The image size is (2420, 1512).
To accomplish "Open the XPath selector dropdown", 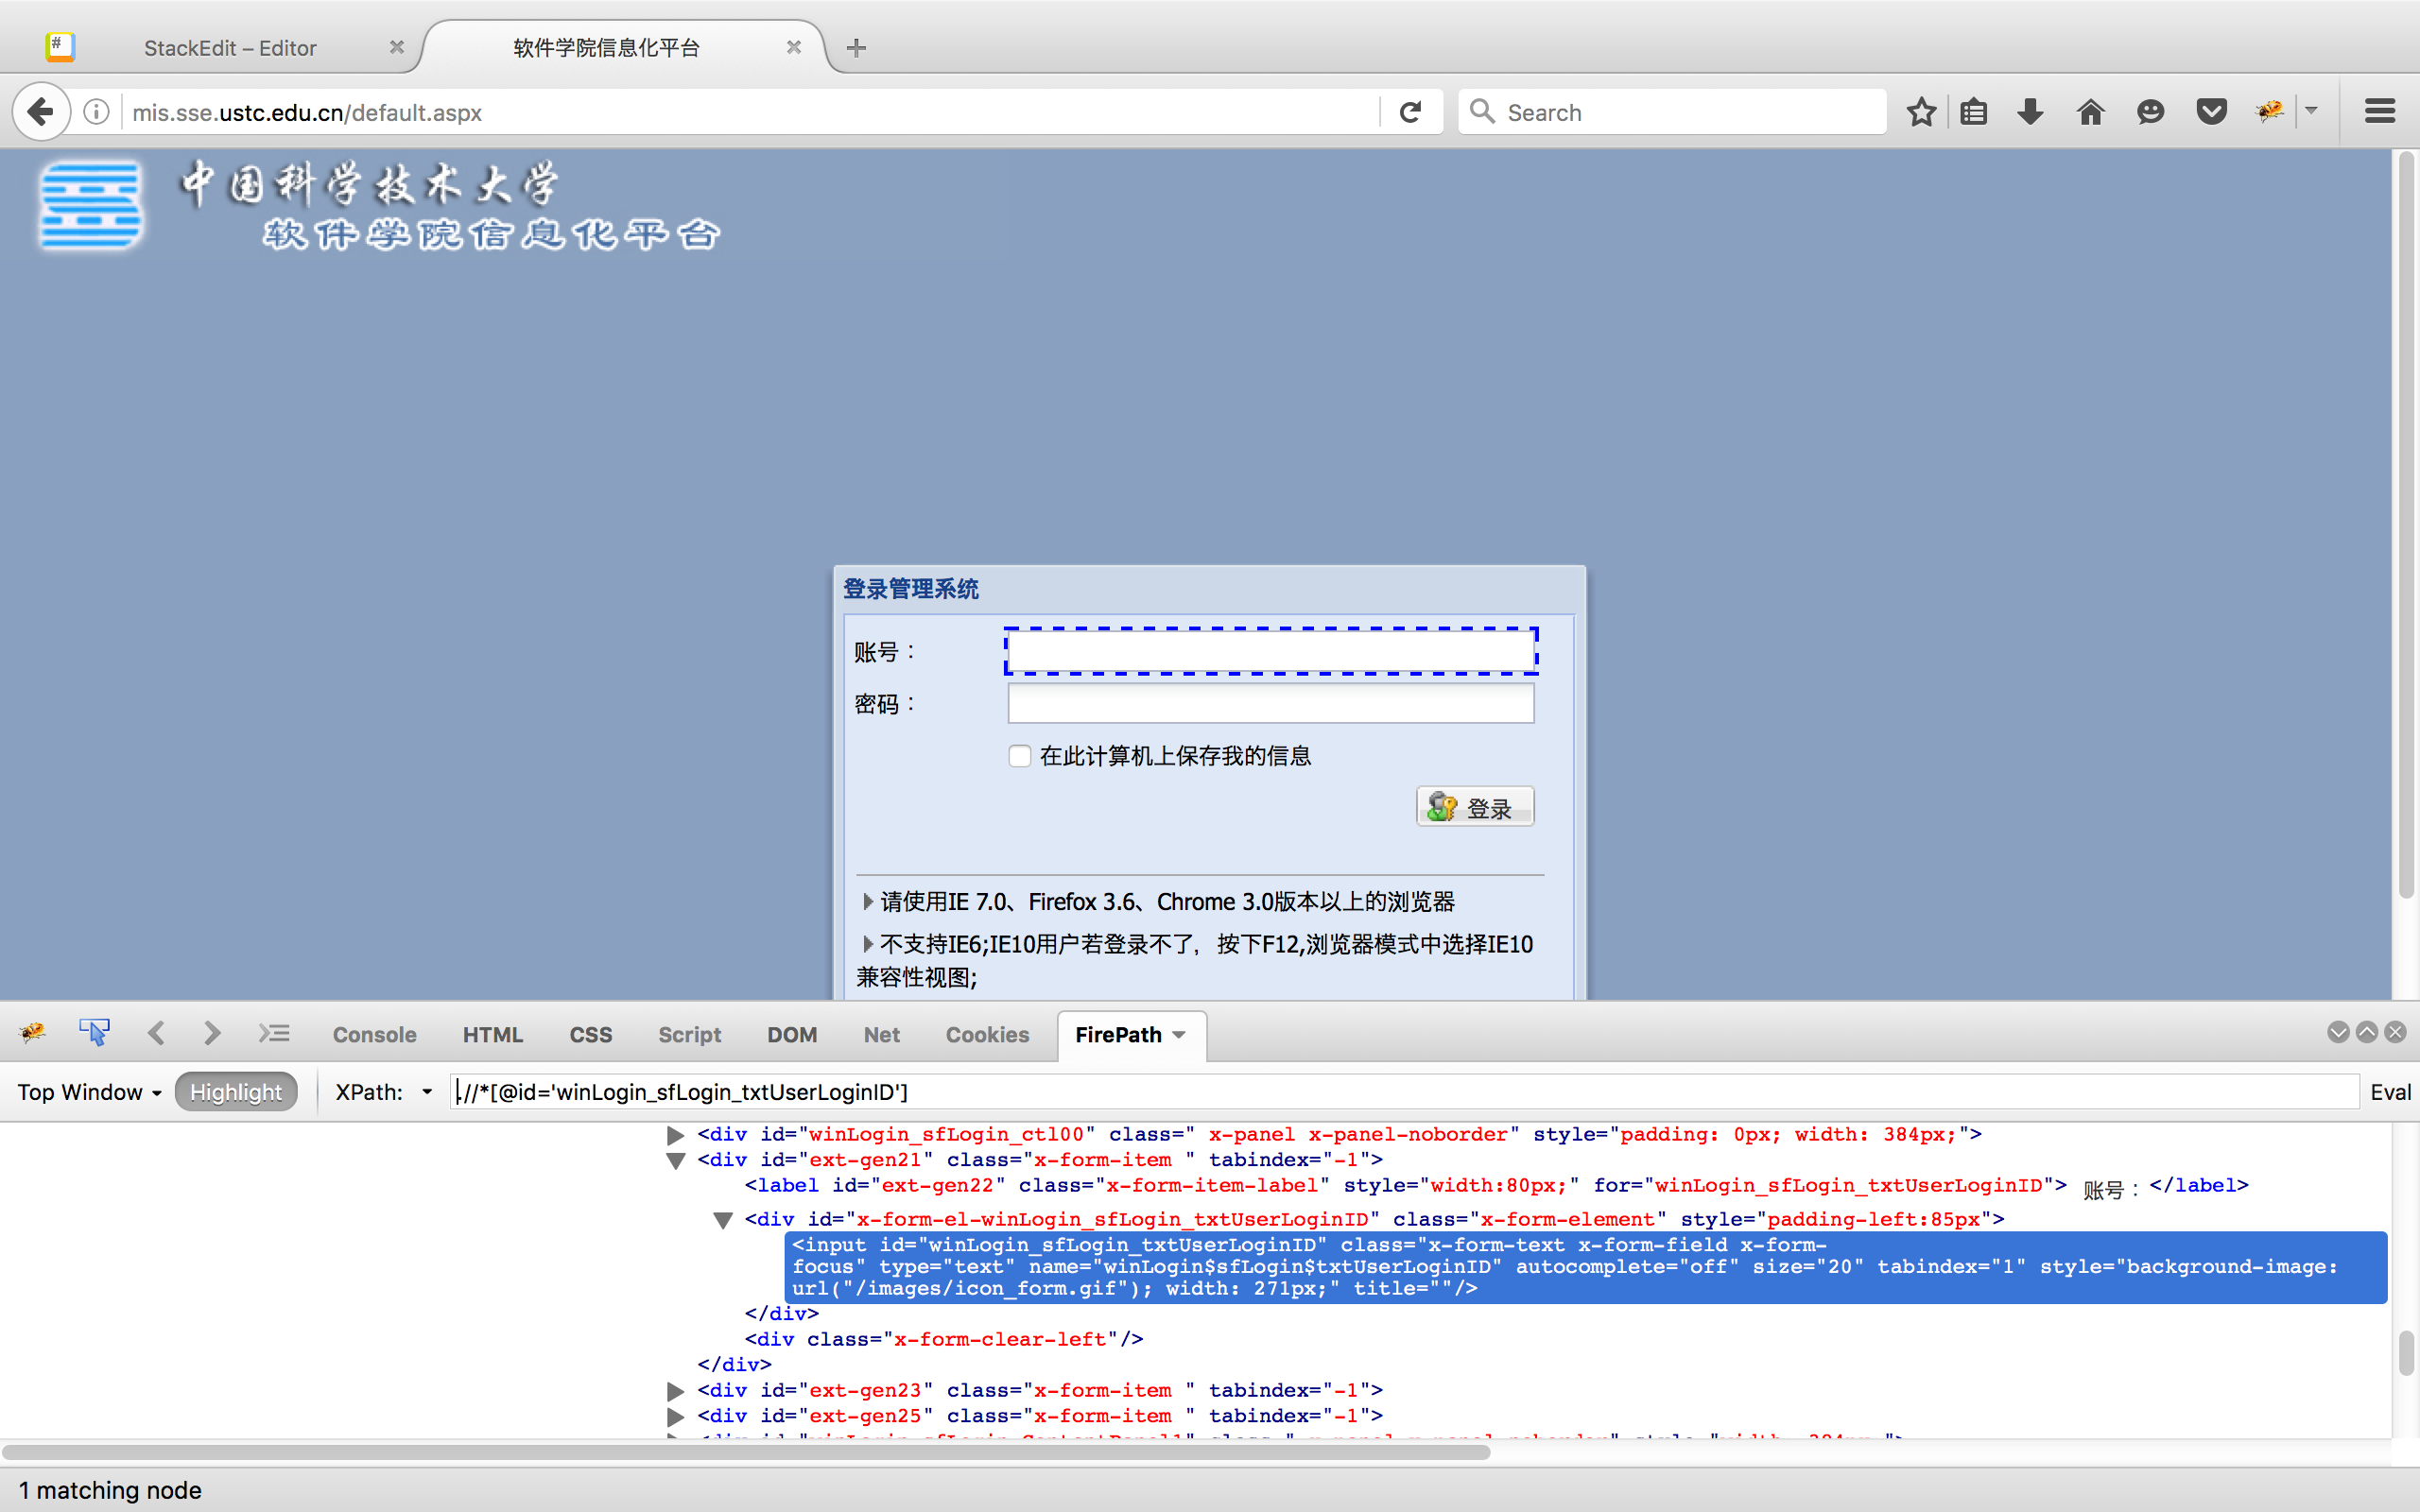I will pos(428,1092).
